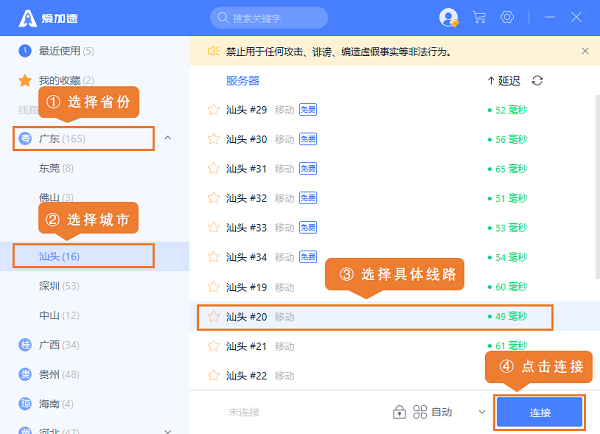Click the lock icon in the bottom bar

tap(399, 412)
